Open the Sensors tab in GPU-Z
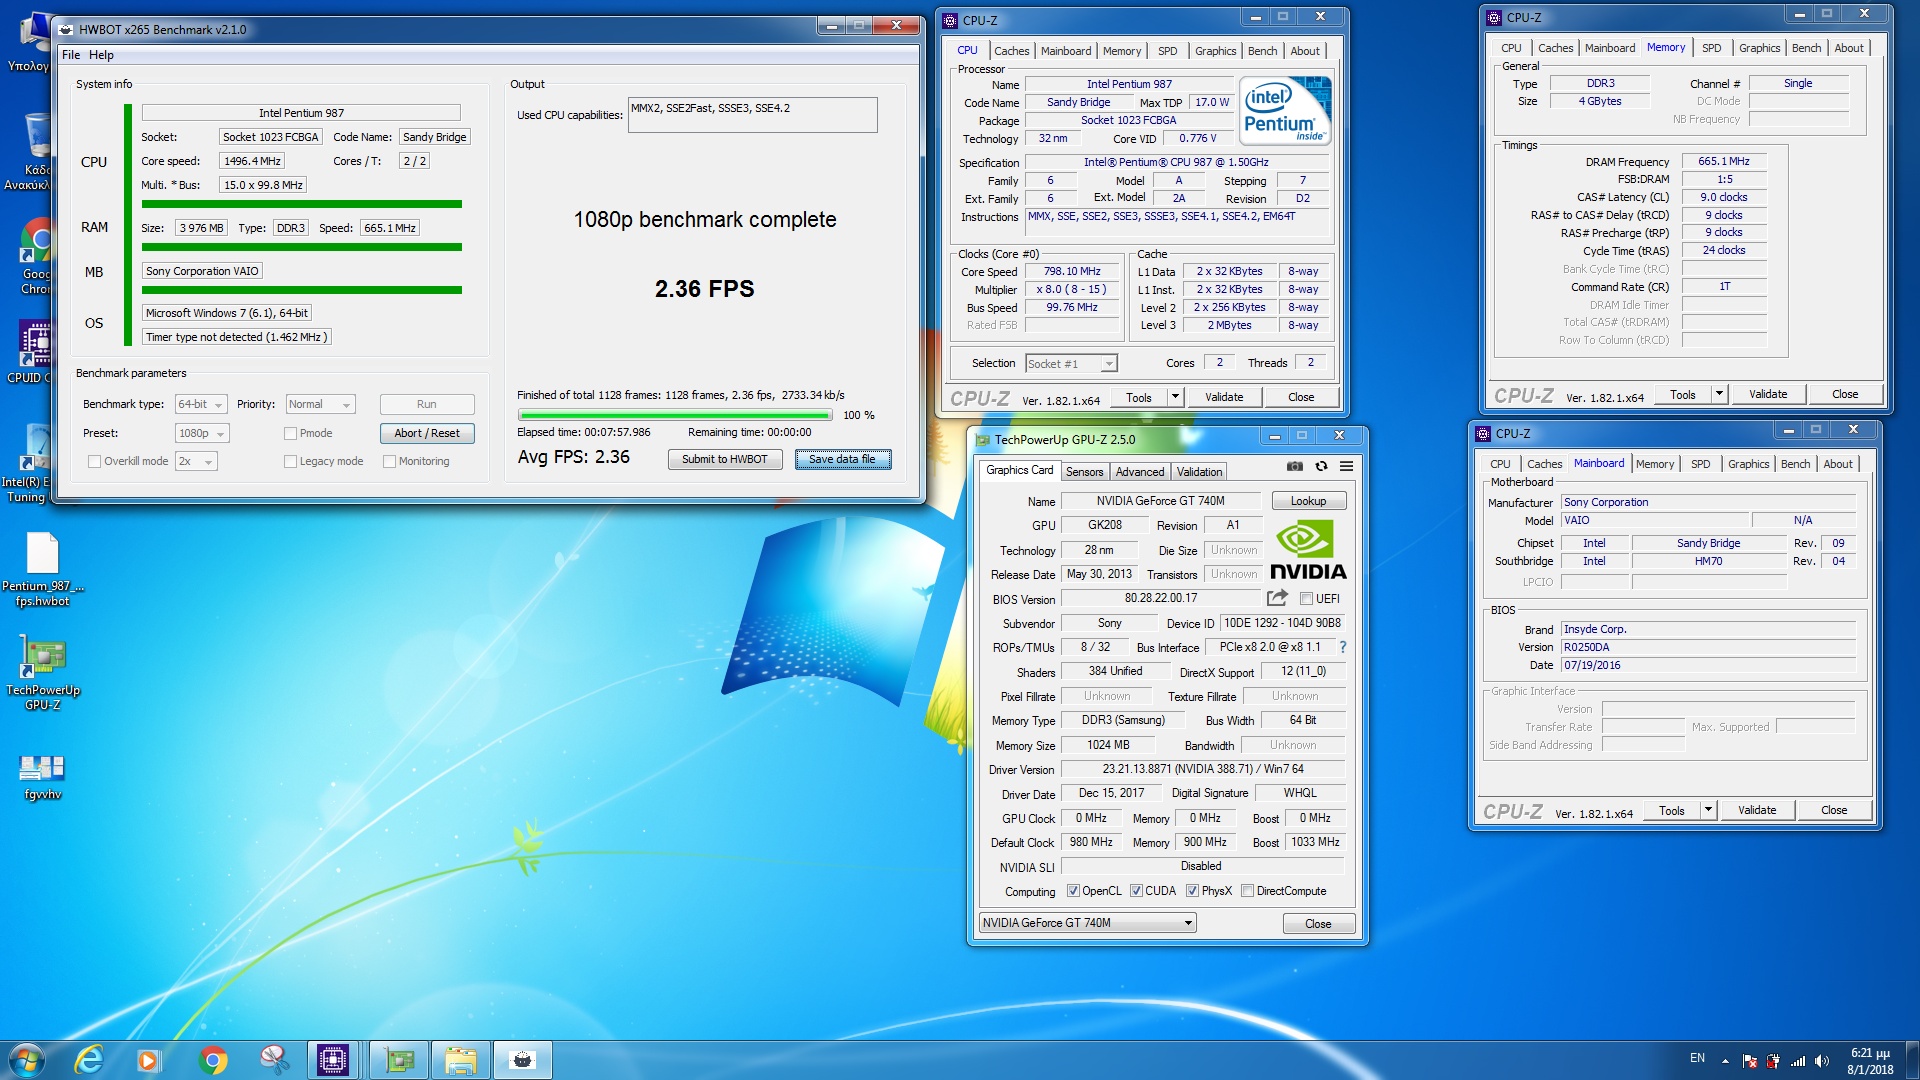 coord(1084,471)
